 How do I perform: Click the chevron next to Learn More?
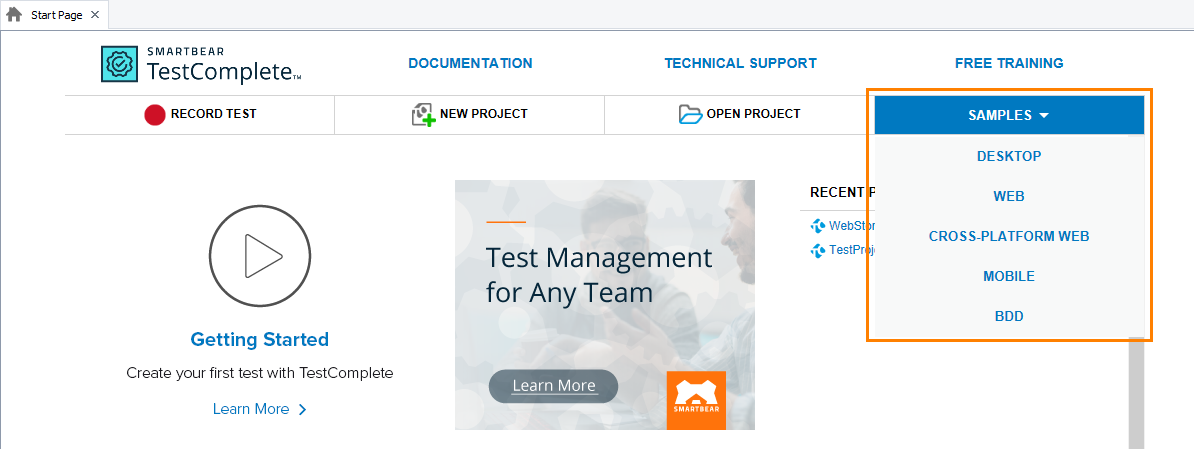[302, 409]
